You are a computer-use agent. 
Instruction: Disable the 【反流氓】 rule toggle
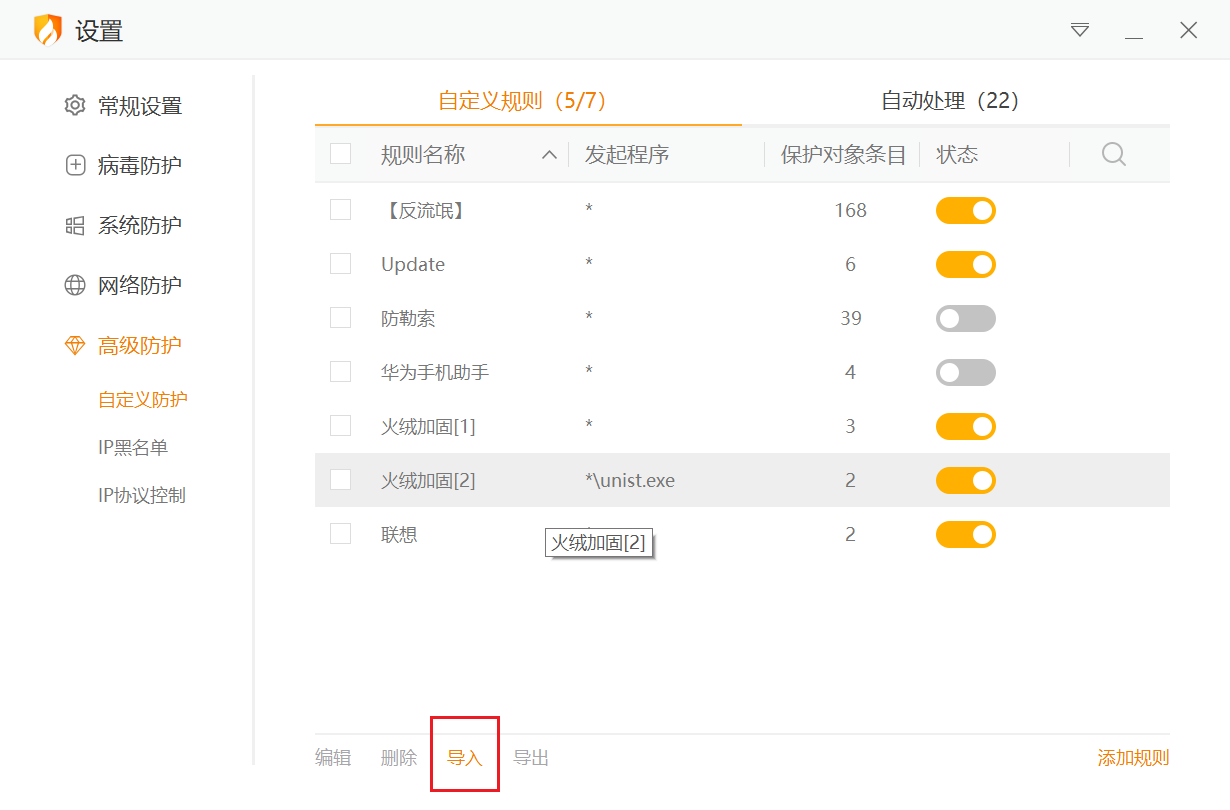pos(965,211)
